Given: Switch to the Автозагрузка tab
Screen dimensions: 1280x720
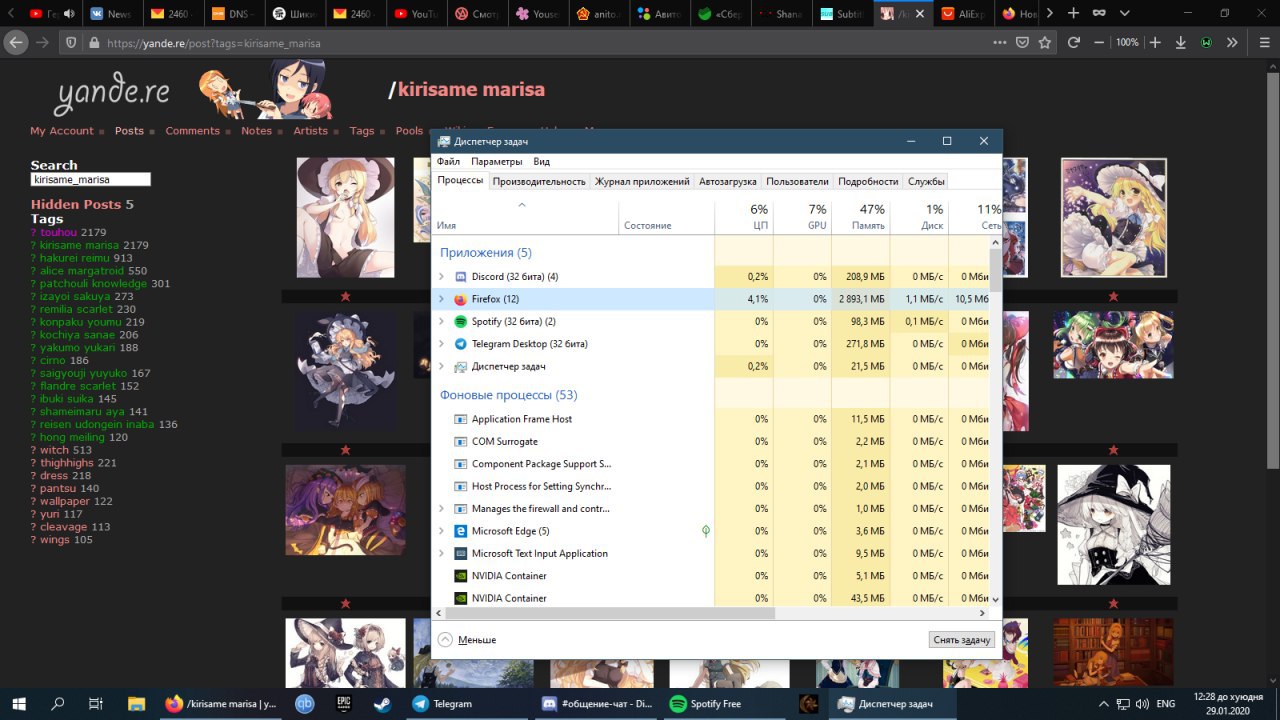Looking at the screenshot, I should [x=728, y=181].
